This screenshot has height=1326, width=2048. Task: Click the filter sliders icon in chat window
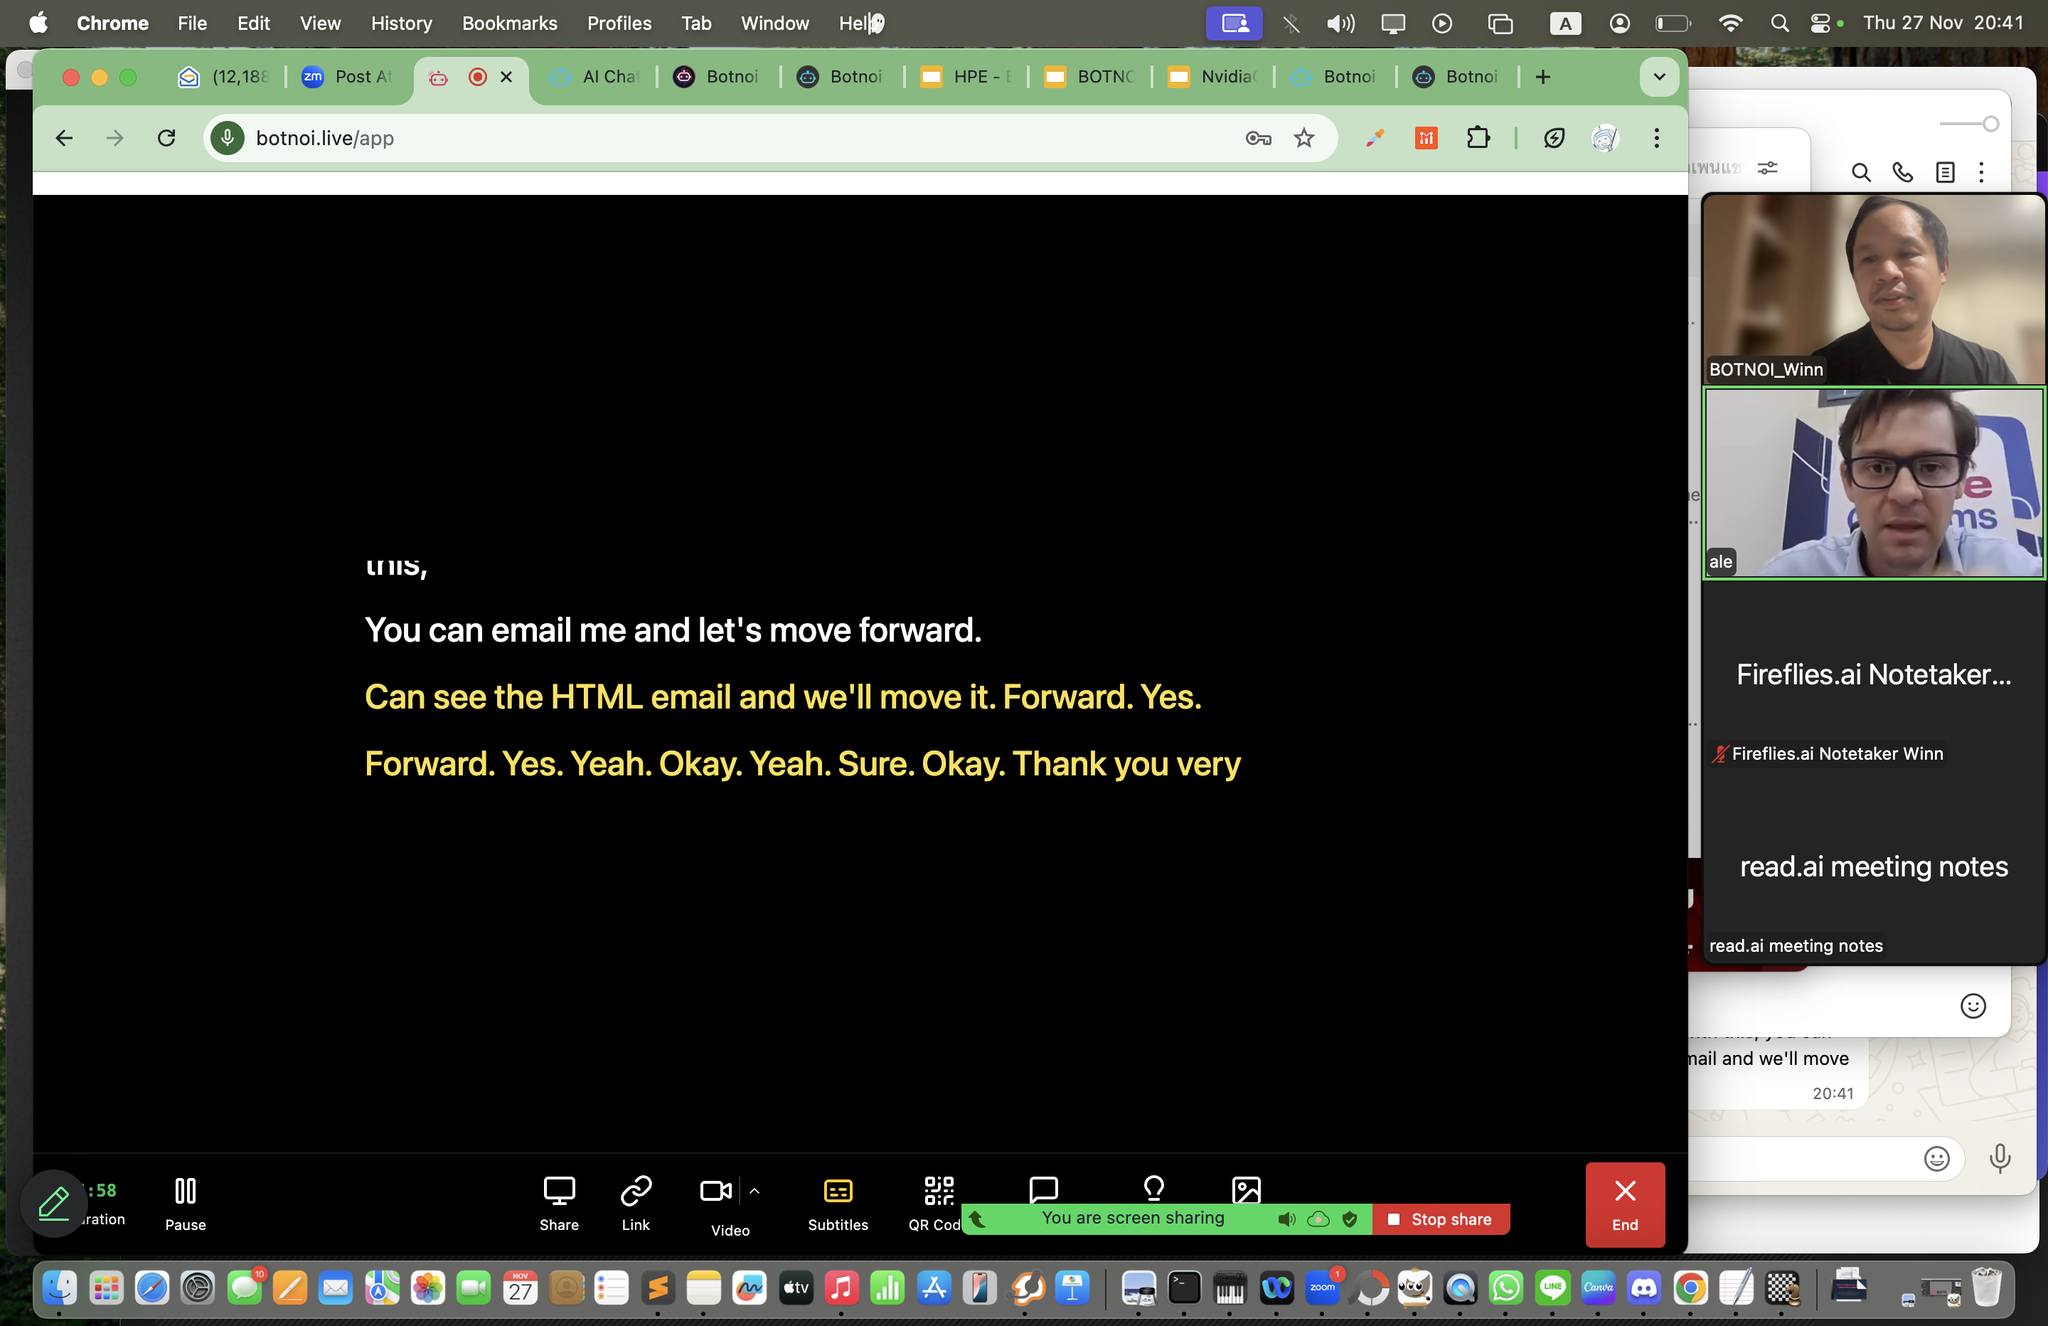(x=1768, y=168)
